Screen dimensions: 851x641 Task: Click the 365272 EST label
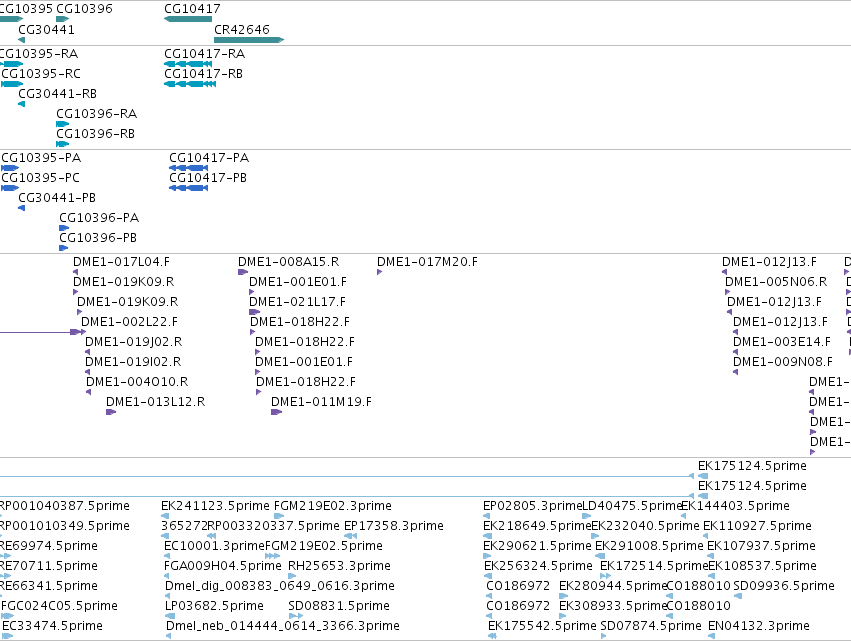click(x=184, y=525)
